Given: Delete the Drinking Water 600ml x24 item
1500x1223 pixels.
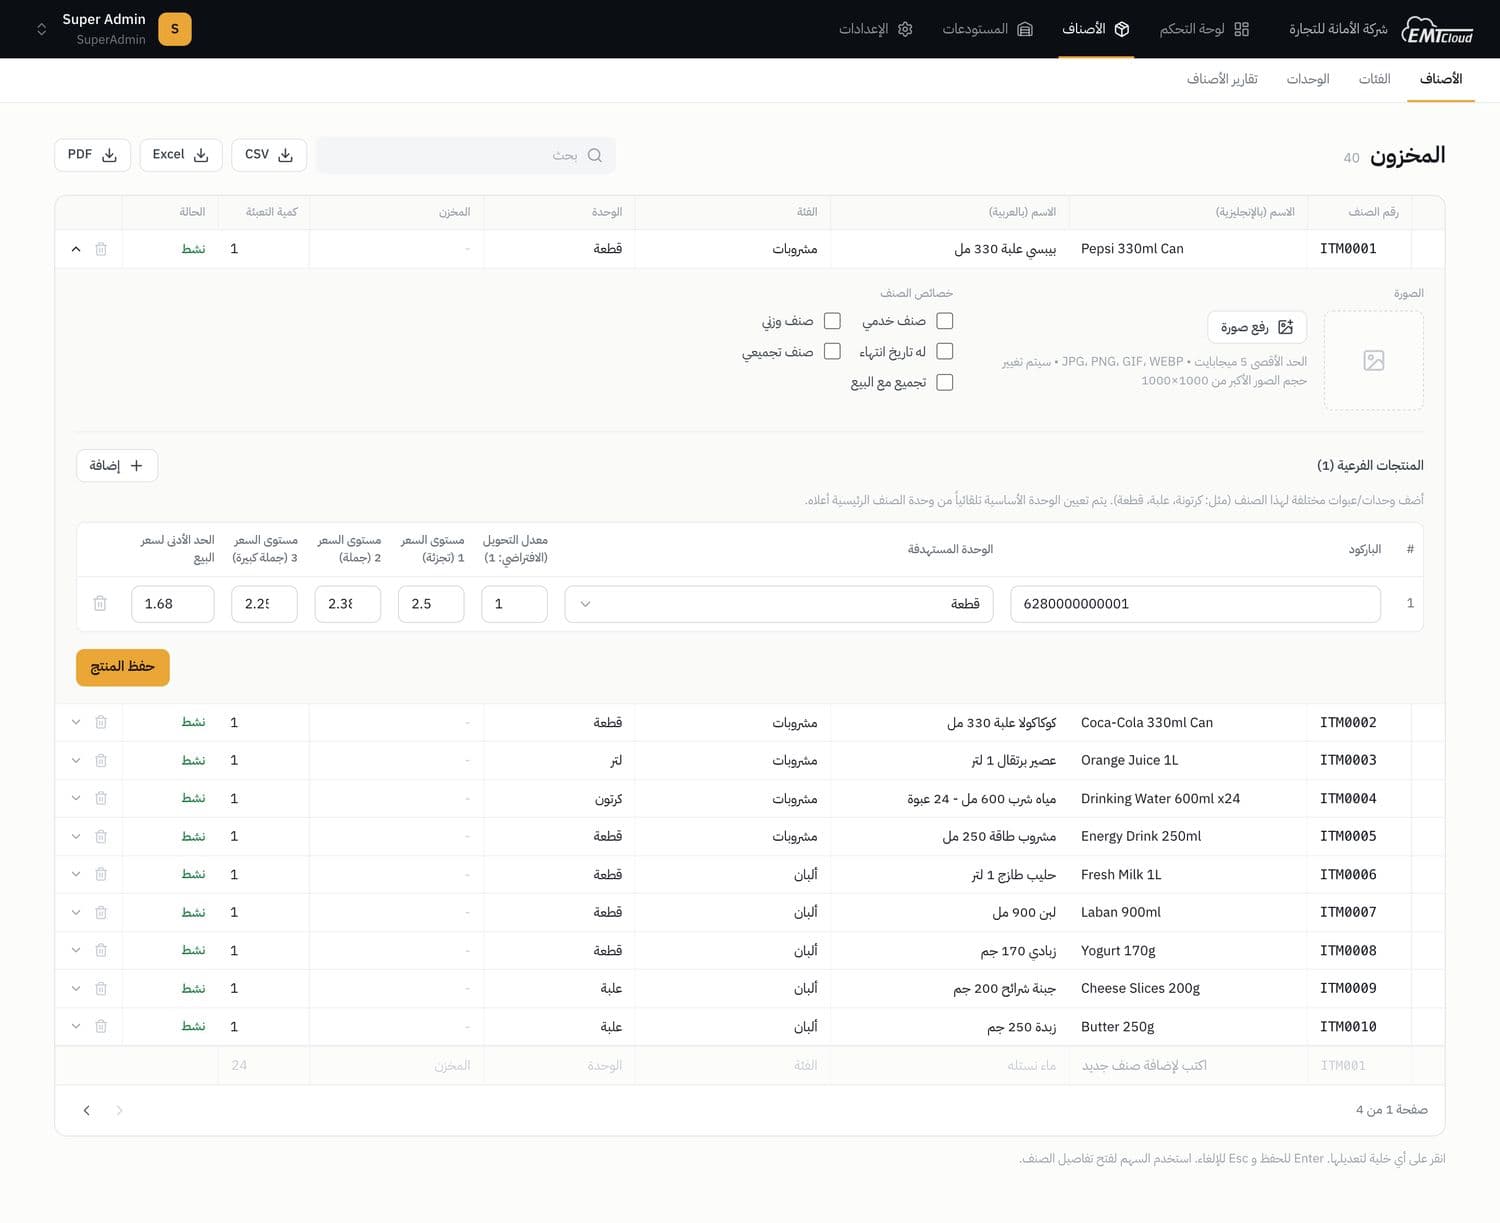Looking at the screenshot, I should pyautogui.click(x=101, y=798).
